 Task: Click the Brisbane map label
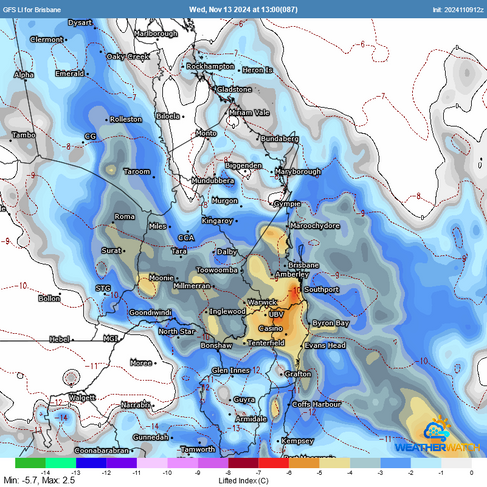[x=304, y=265]
